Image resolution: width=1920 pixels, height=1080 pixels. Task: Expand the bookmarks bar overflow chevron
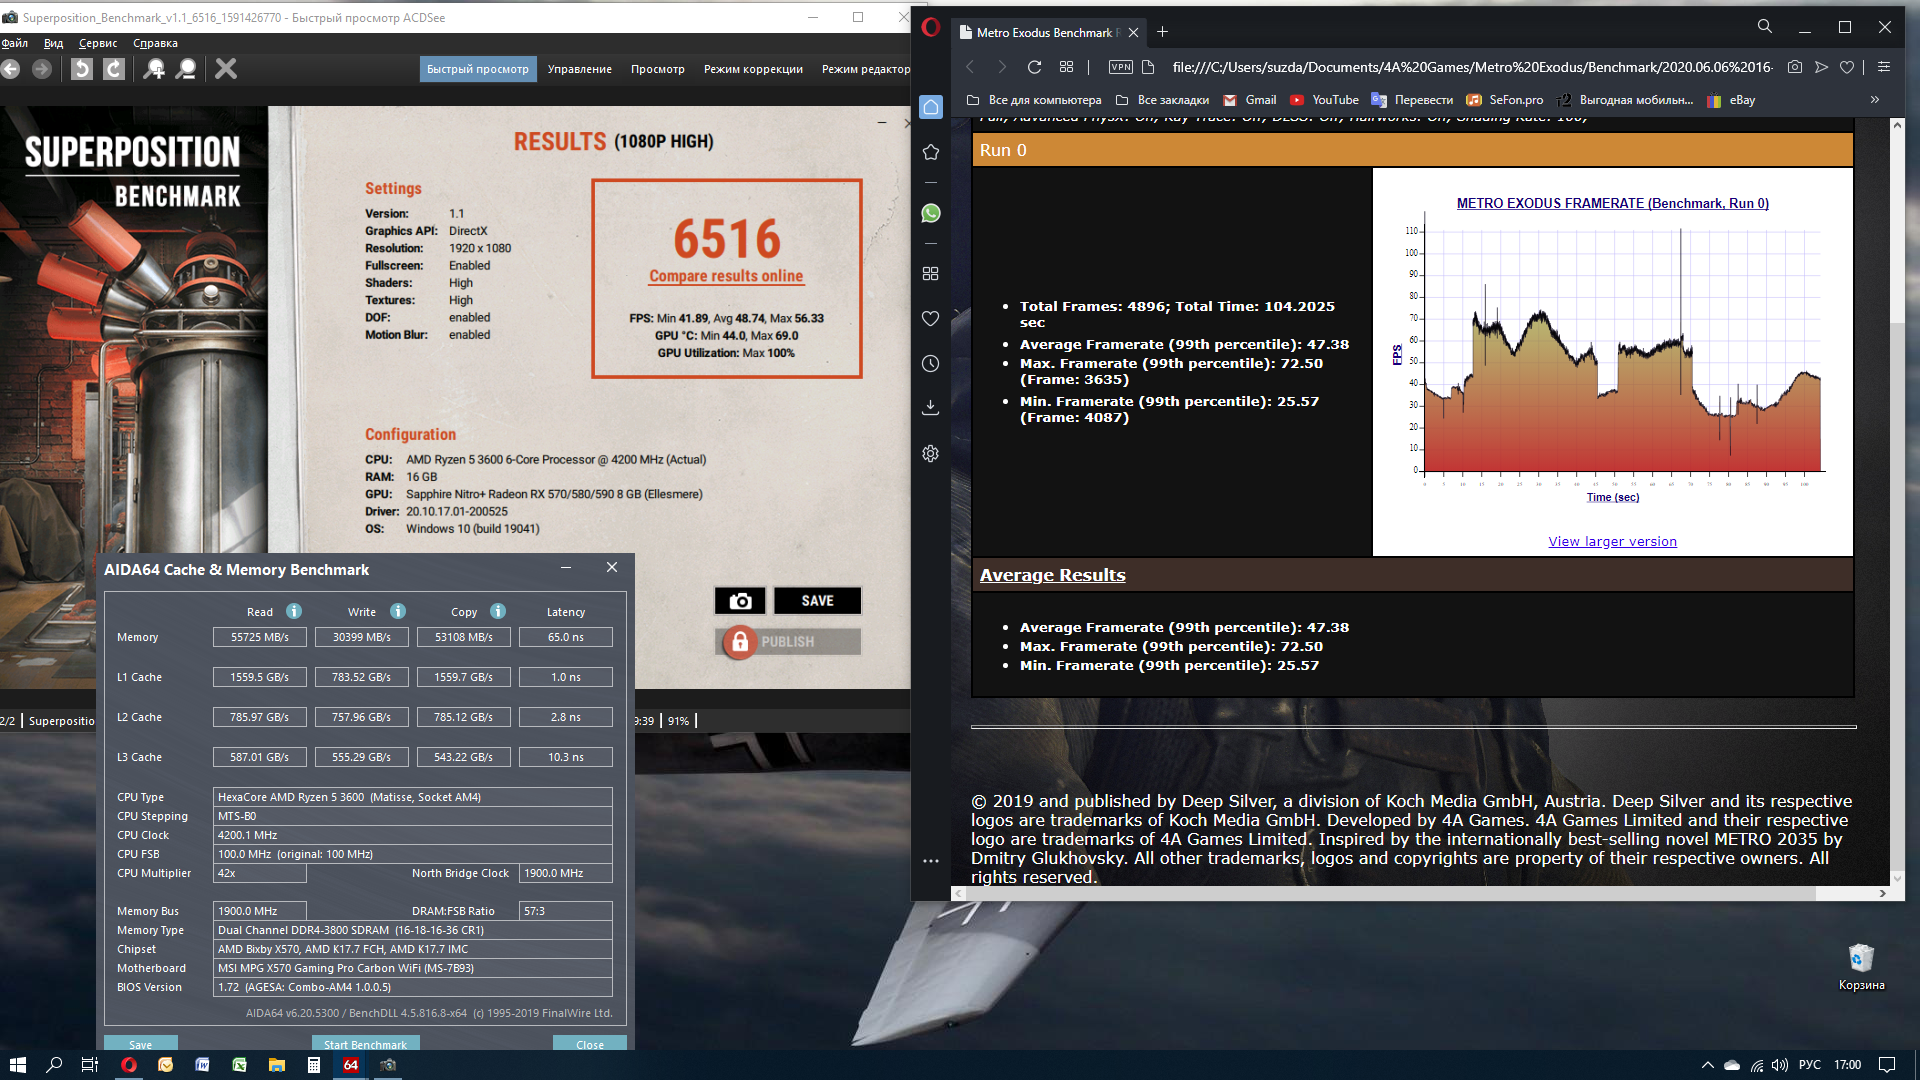click(x=1875, y=100)
